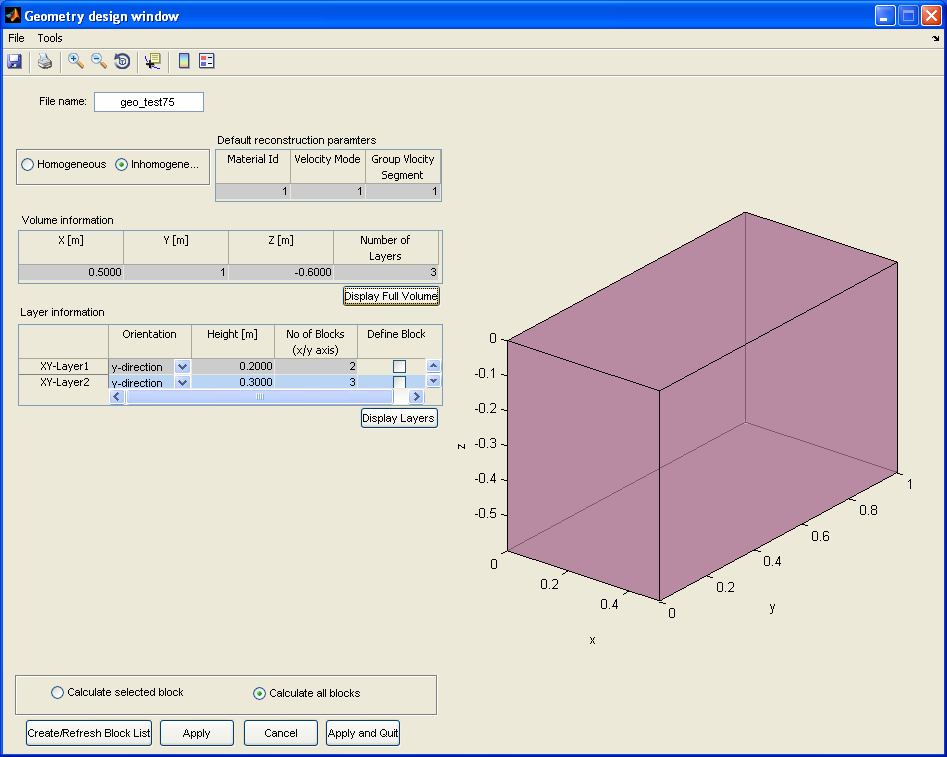Viewport: 947px width, 757px height.
Task: Click Display Full Volume button
Action: pos(391,296)
